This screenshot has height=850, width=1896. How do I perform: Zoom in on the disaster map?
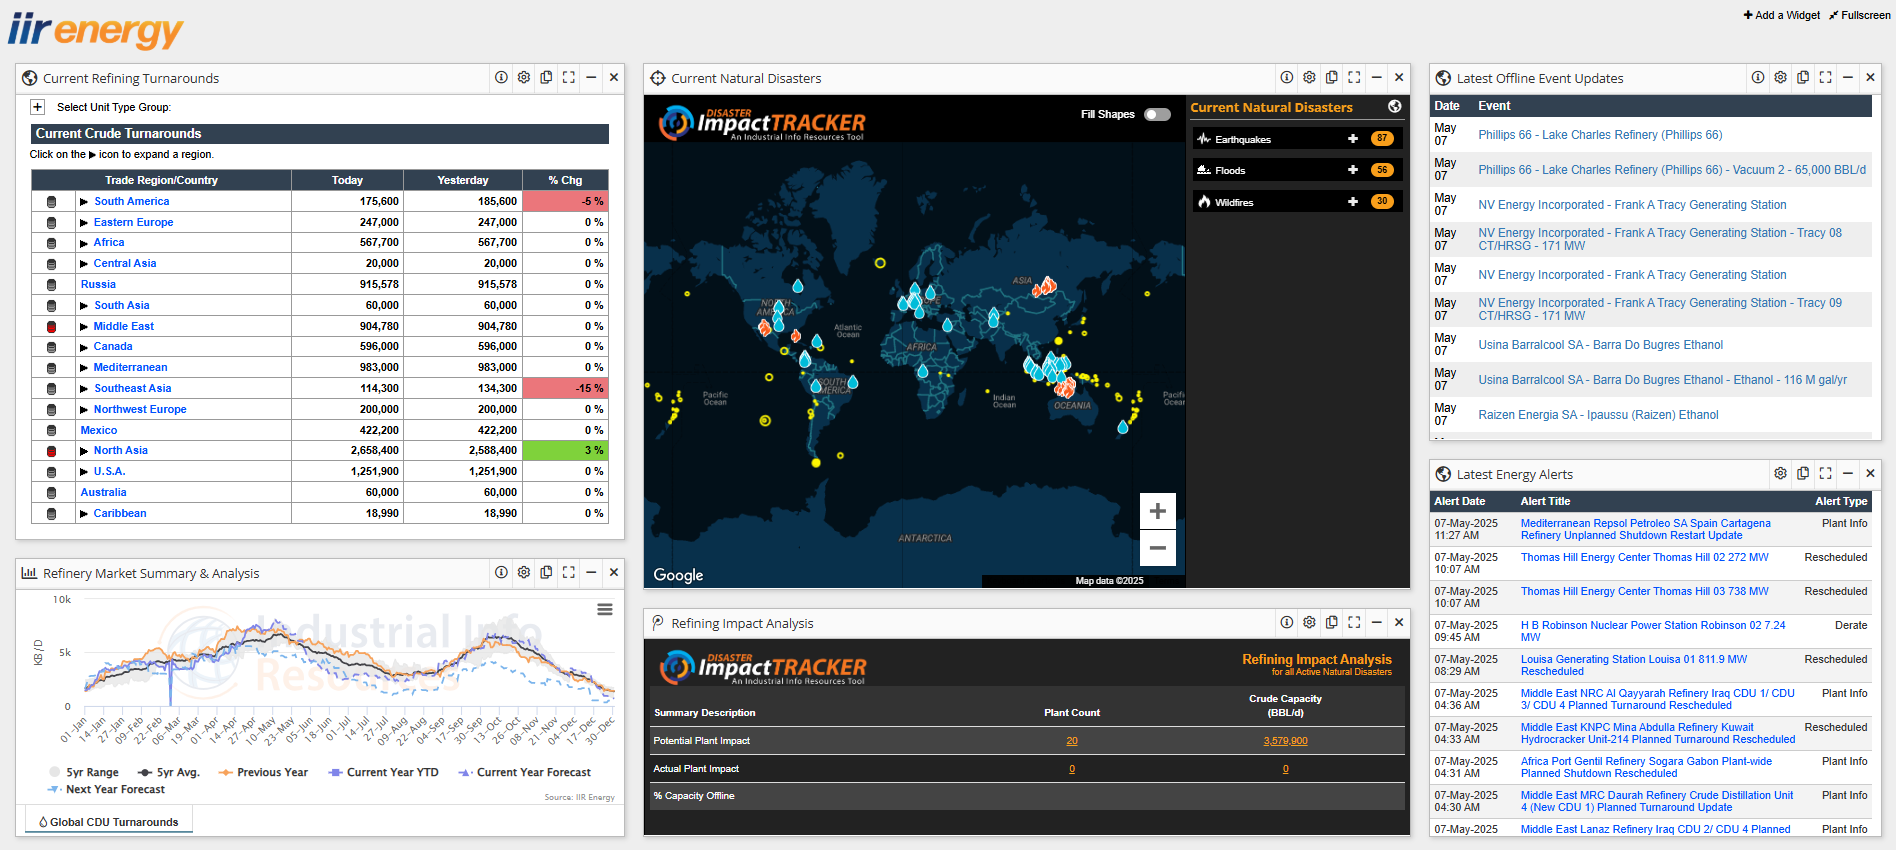point(1158,511)
